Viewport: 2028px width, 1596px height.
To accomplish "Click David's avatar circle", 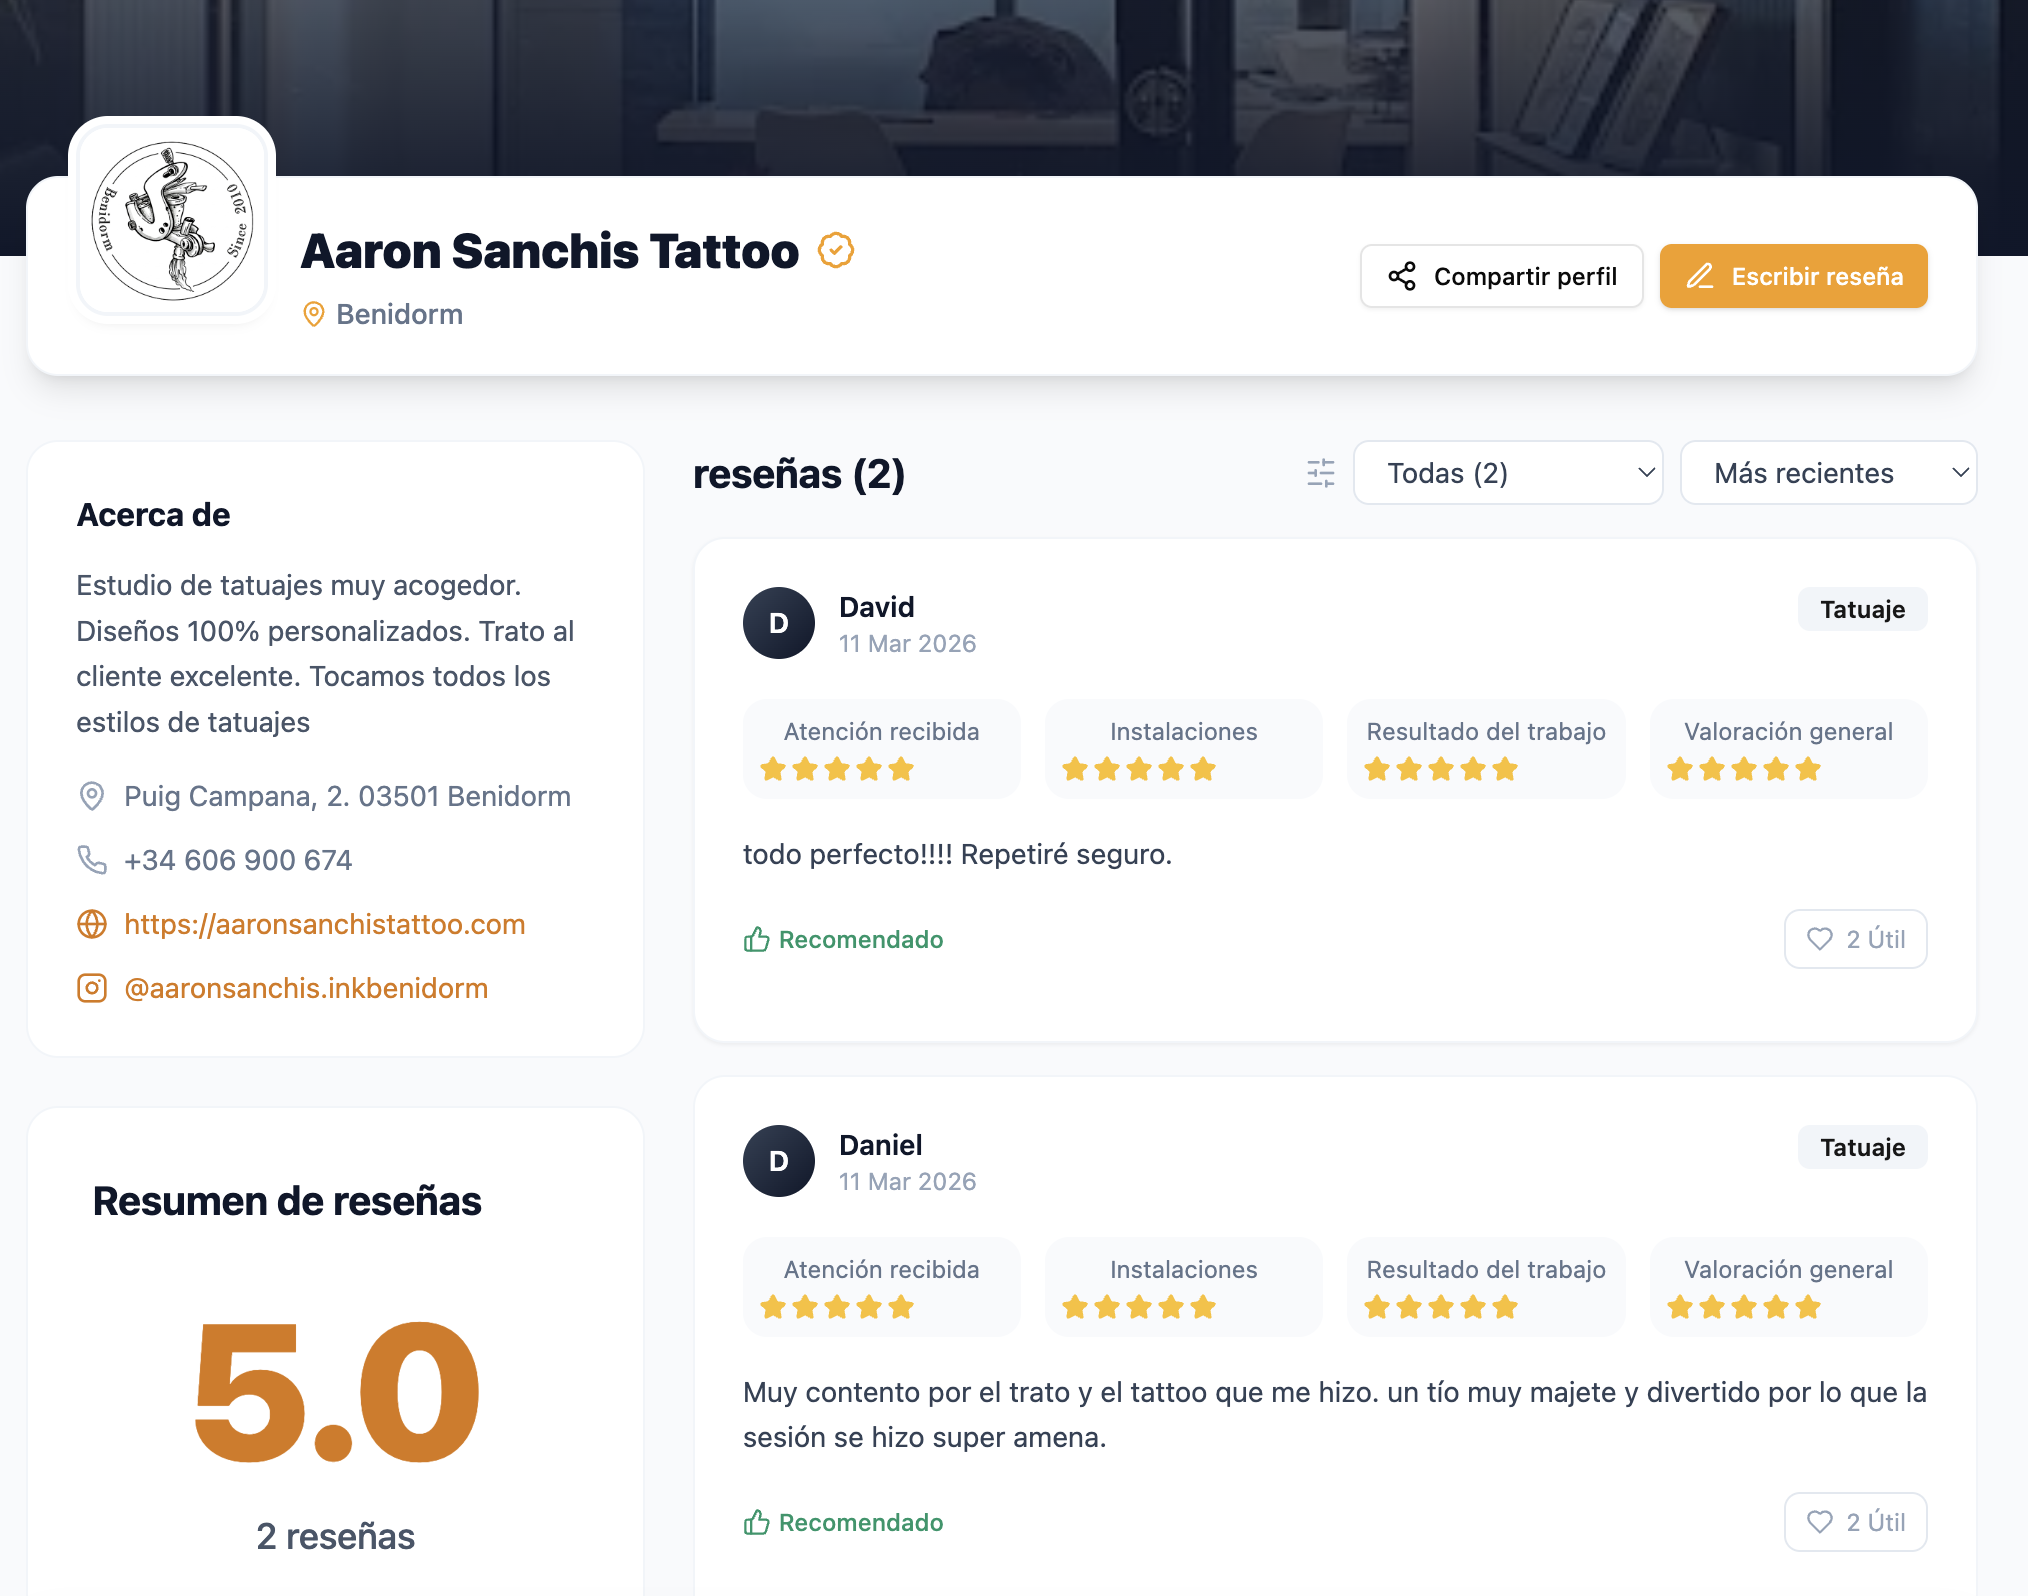I will (779, 623).
